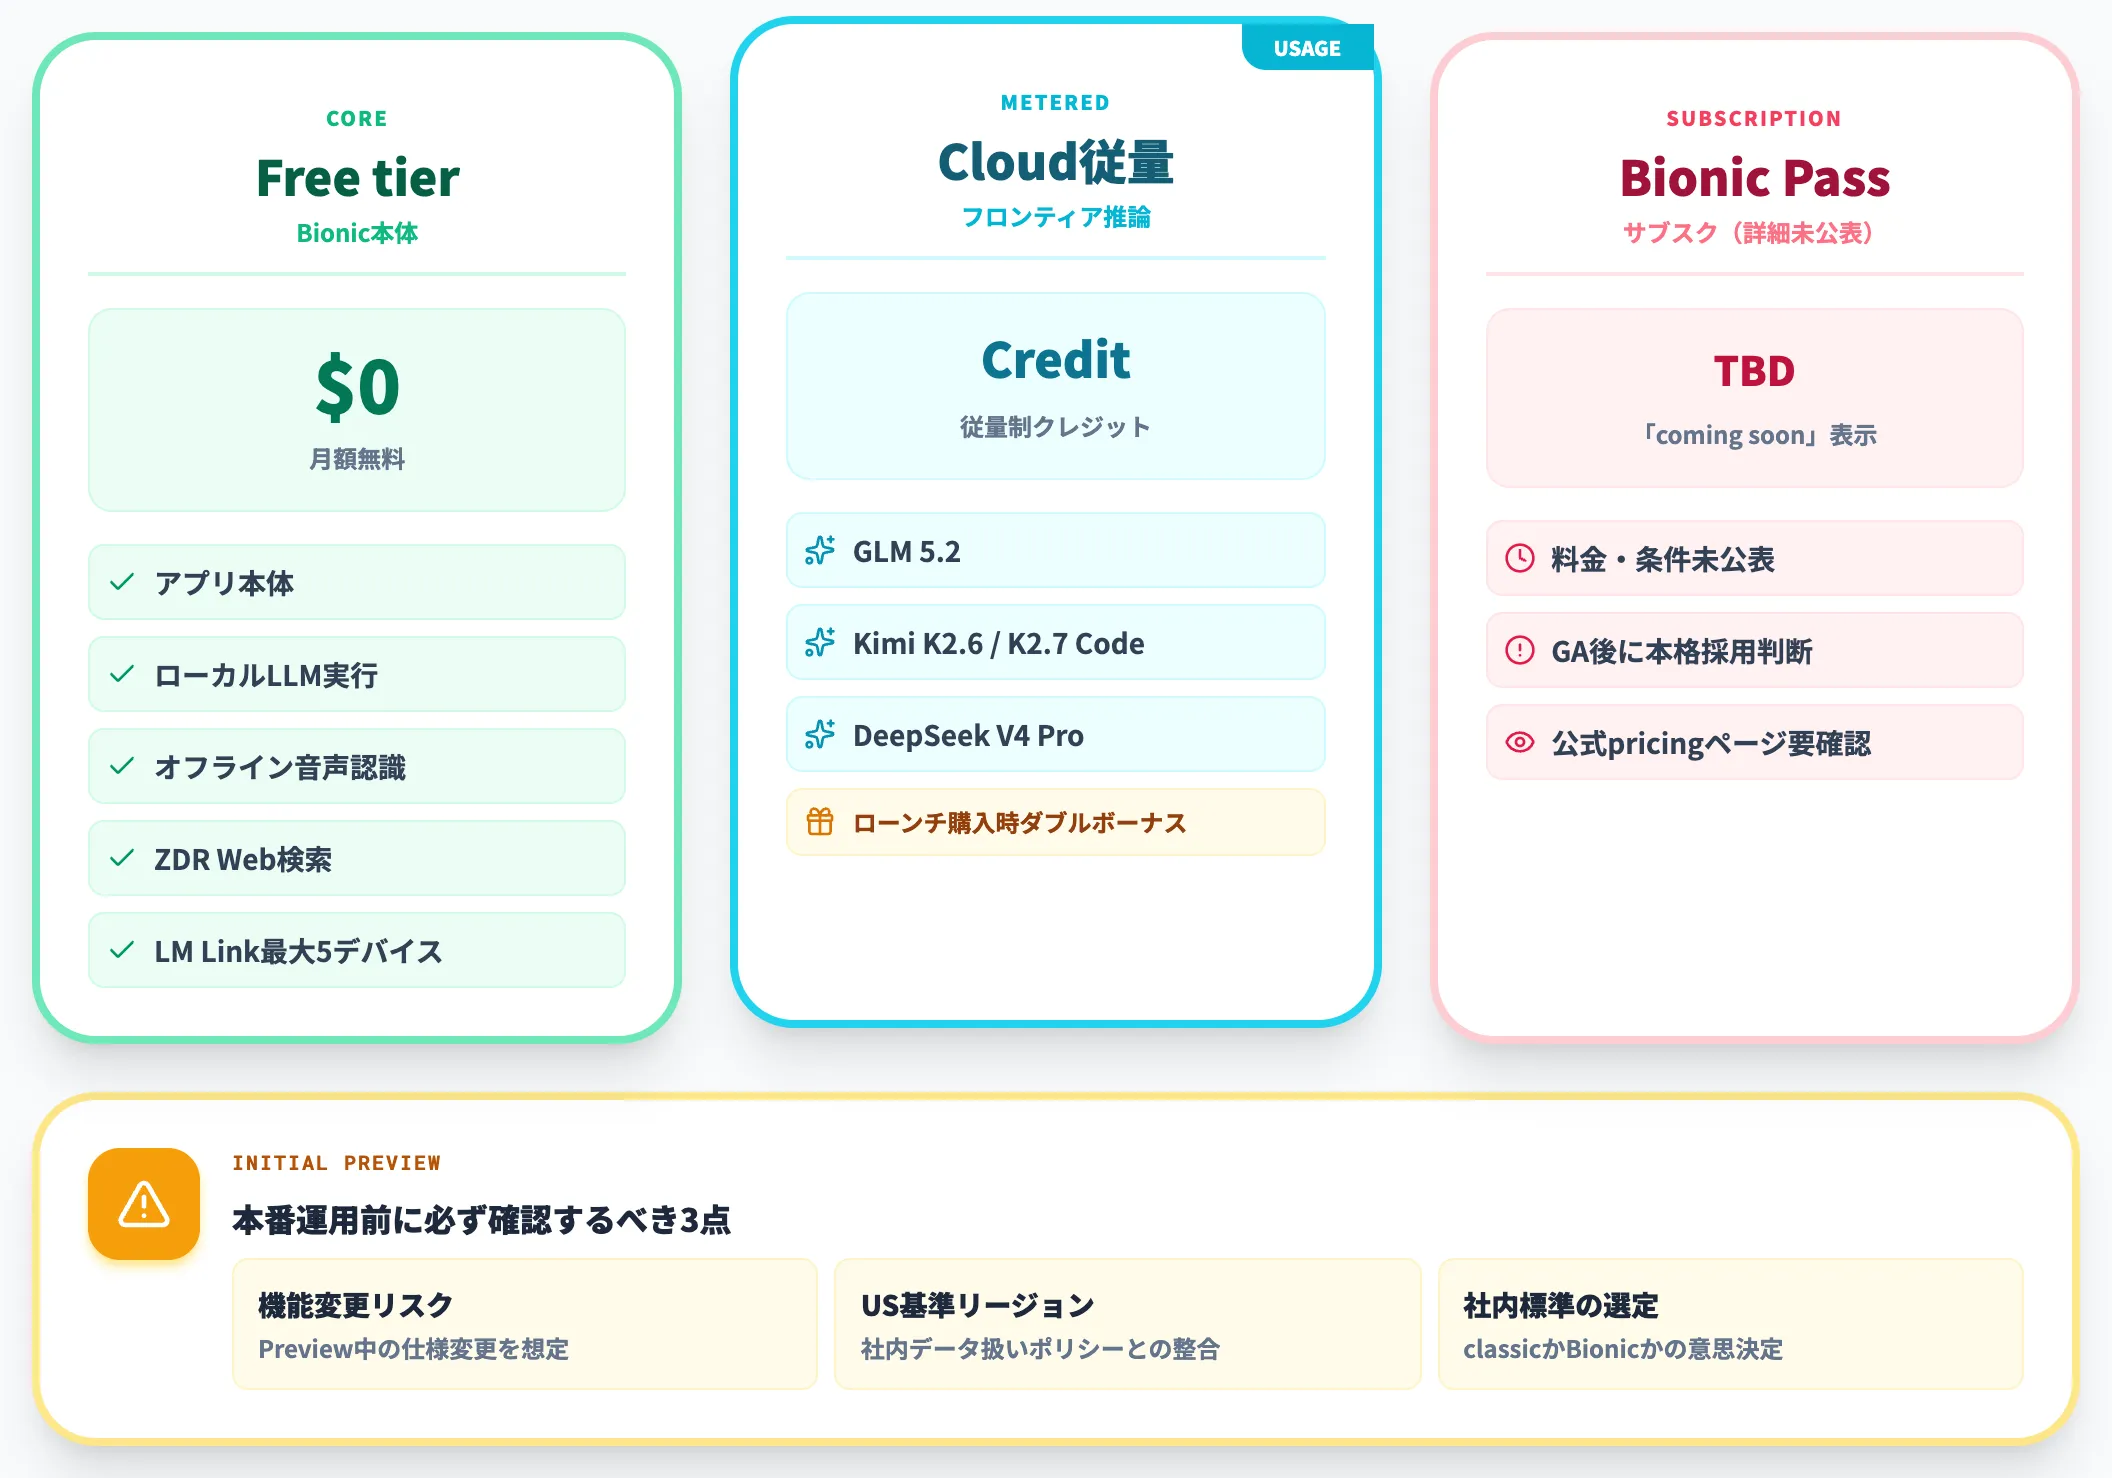2112x1478 pixels.
Task: Click the アプリ本体 feature text
Action: point(224,583)
